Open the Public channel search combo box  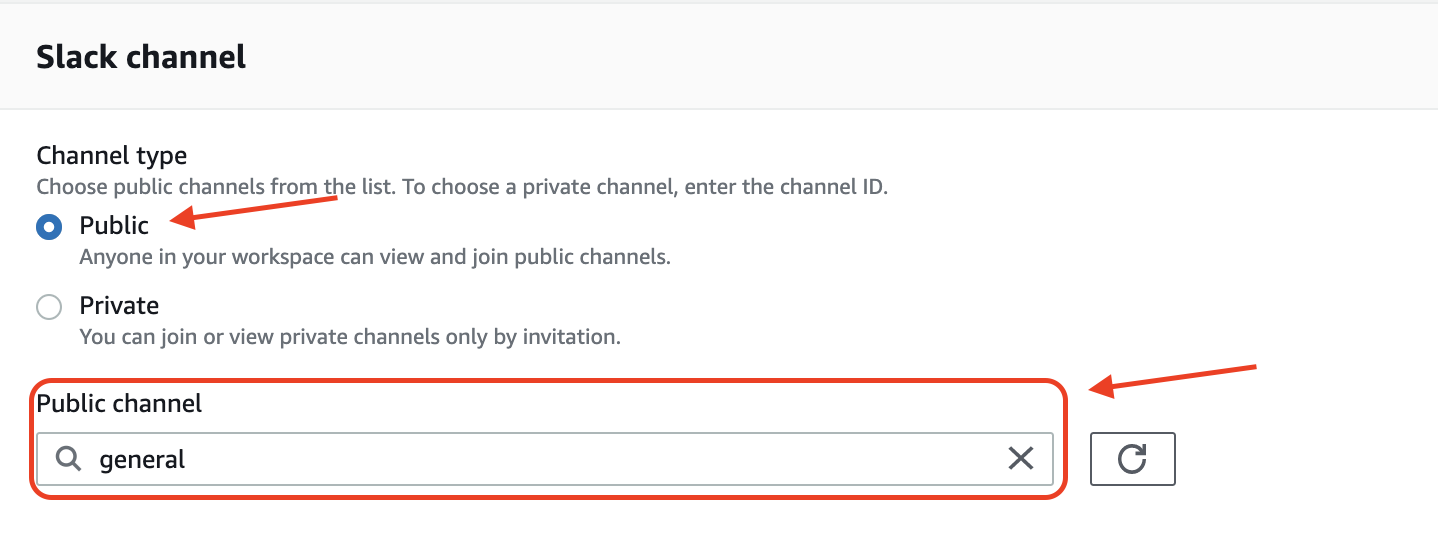pos(544,459)
